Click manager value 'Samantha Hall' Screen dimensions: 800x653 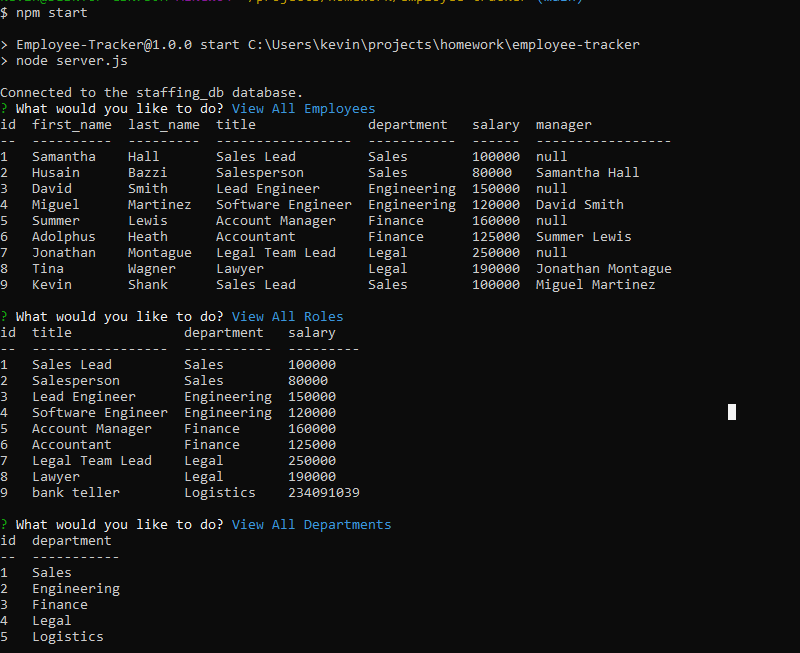(x=587, y=173)
